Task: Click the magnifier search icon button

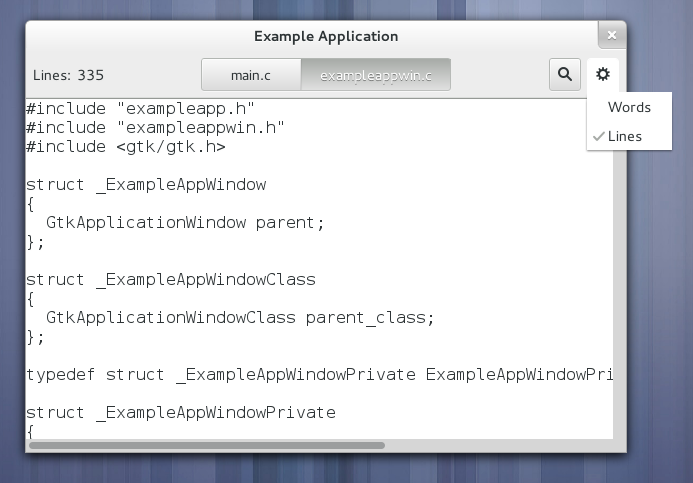Action: point(565,74)
